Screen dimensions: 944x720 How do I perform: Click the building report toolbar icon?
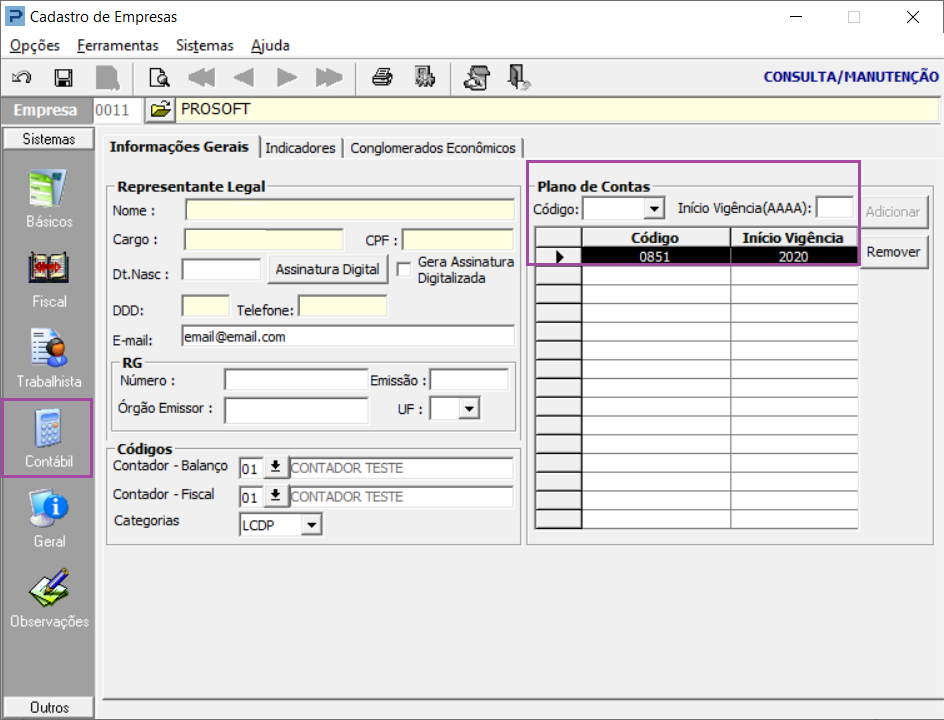[424, 78]
